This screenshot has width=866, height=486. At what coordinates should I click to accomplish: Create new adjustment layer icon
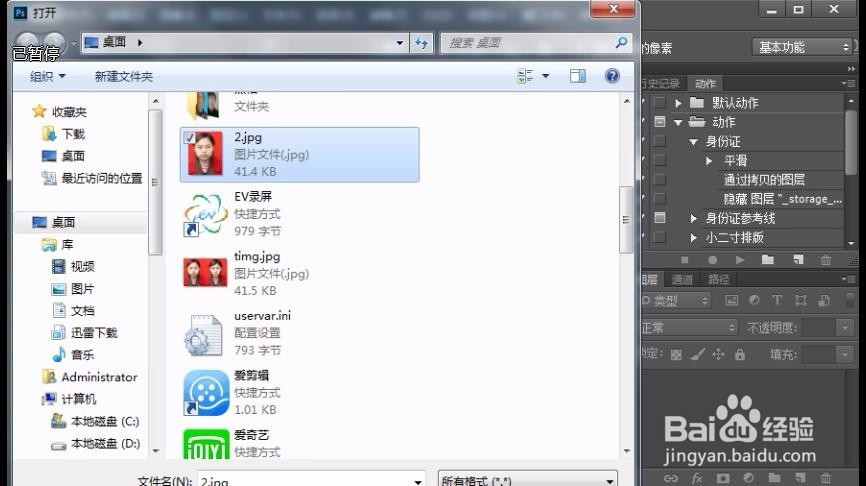tap(749, 478)
